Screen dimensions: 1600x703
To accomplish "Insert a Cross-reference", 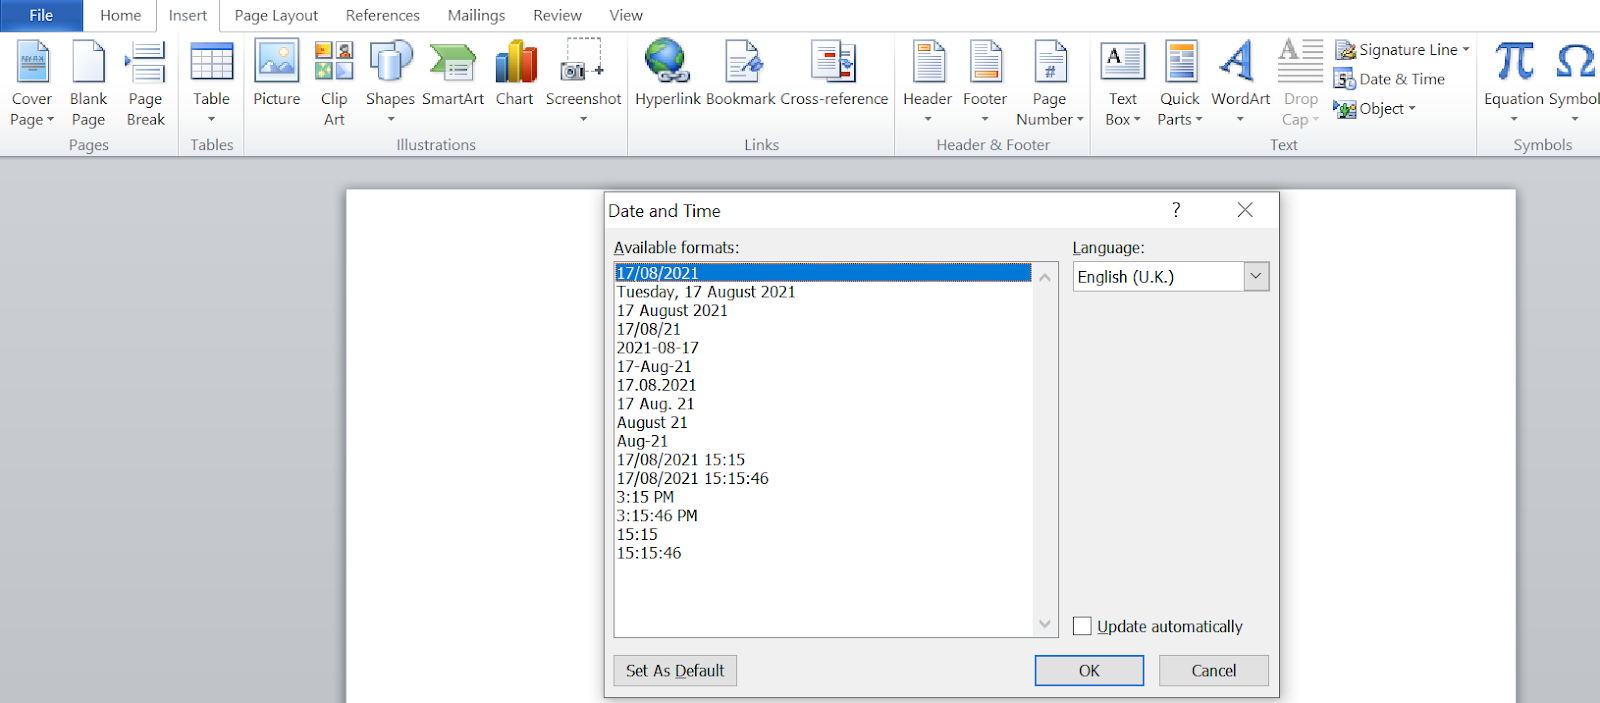I will pyautogui.click(x=834, y=74).
